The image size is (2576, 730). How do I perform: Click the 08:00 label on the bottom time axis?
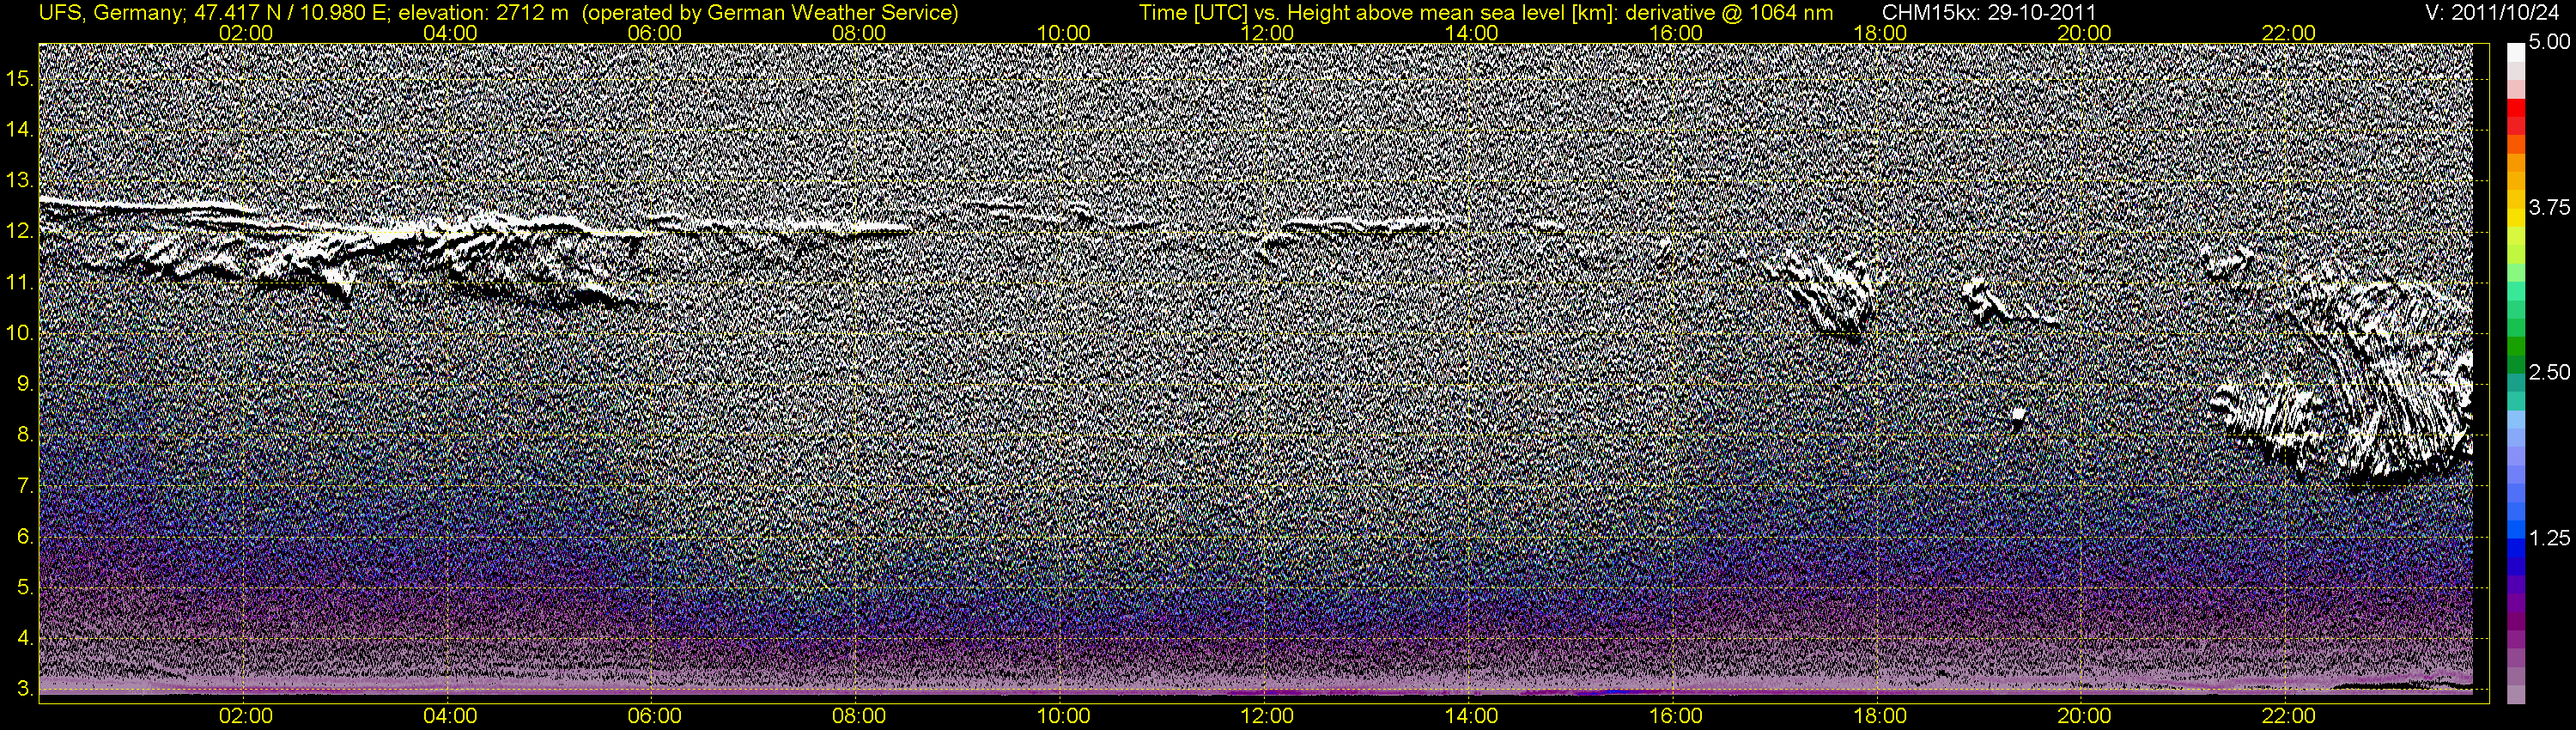pos(859,716)
